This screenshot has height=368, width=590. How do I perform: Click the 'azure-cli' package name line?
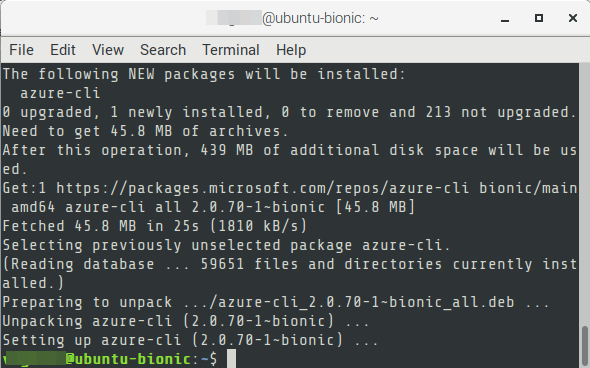click(60, 93)
